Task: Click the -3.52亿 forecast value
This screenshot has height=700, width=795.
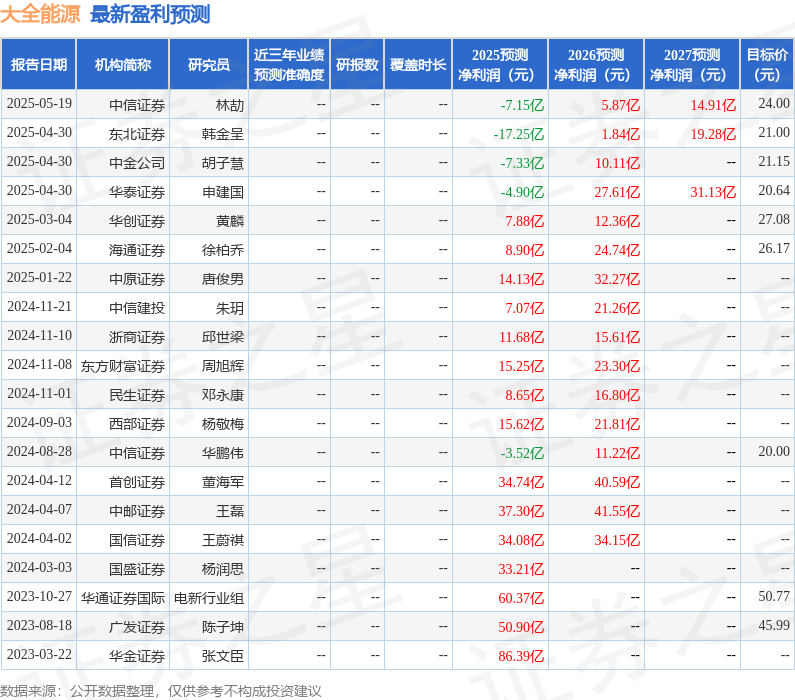Action: tap(522, 453)
